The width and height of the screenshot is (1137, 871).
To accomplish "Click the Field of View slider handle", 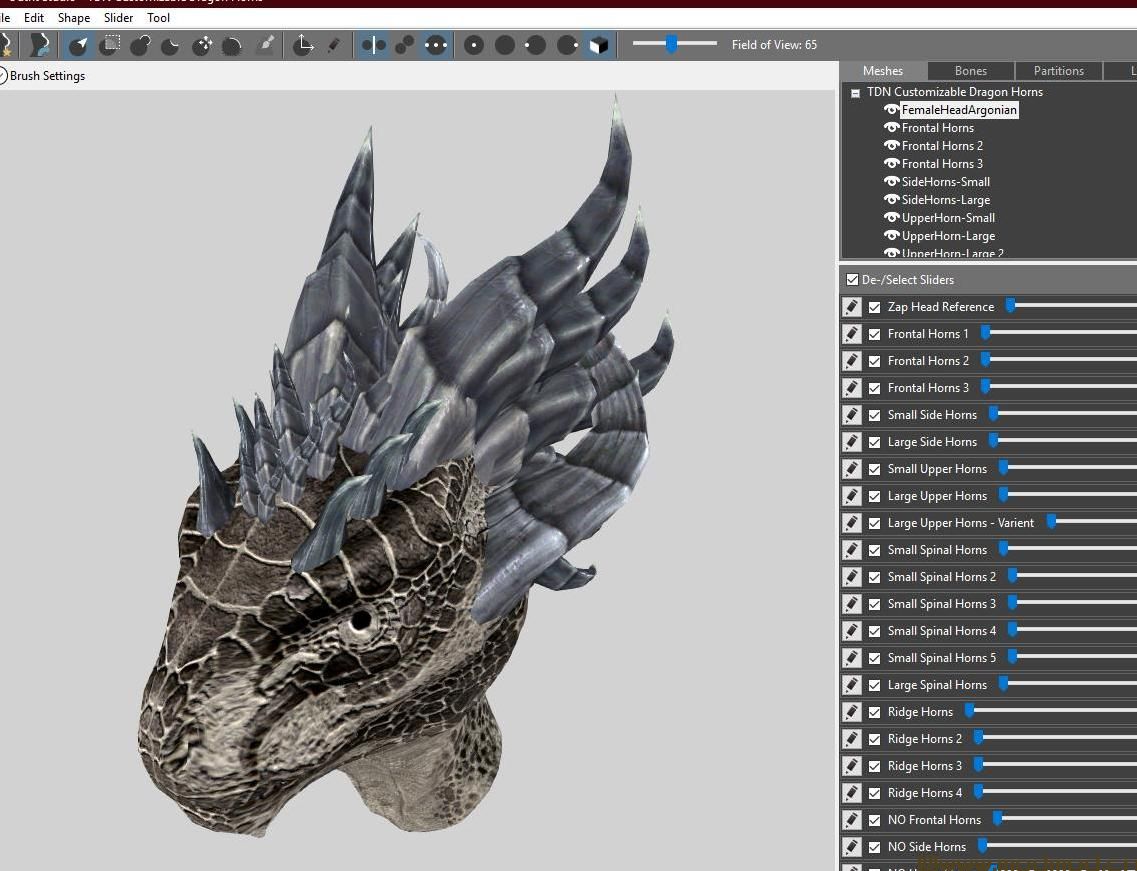I will (x=673, y=44).
